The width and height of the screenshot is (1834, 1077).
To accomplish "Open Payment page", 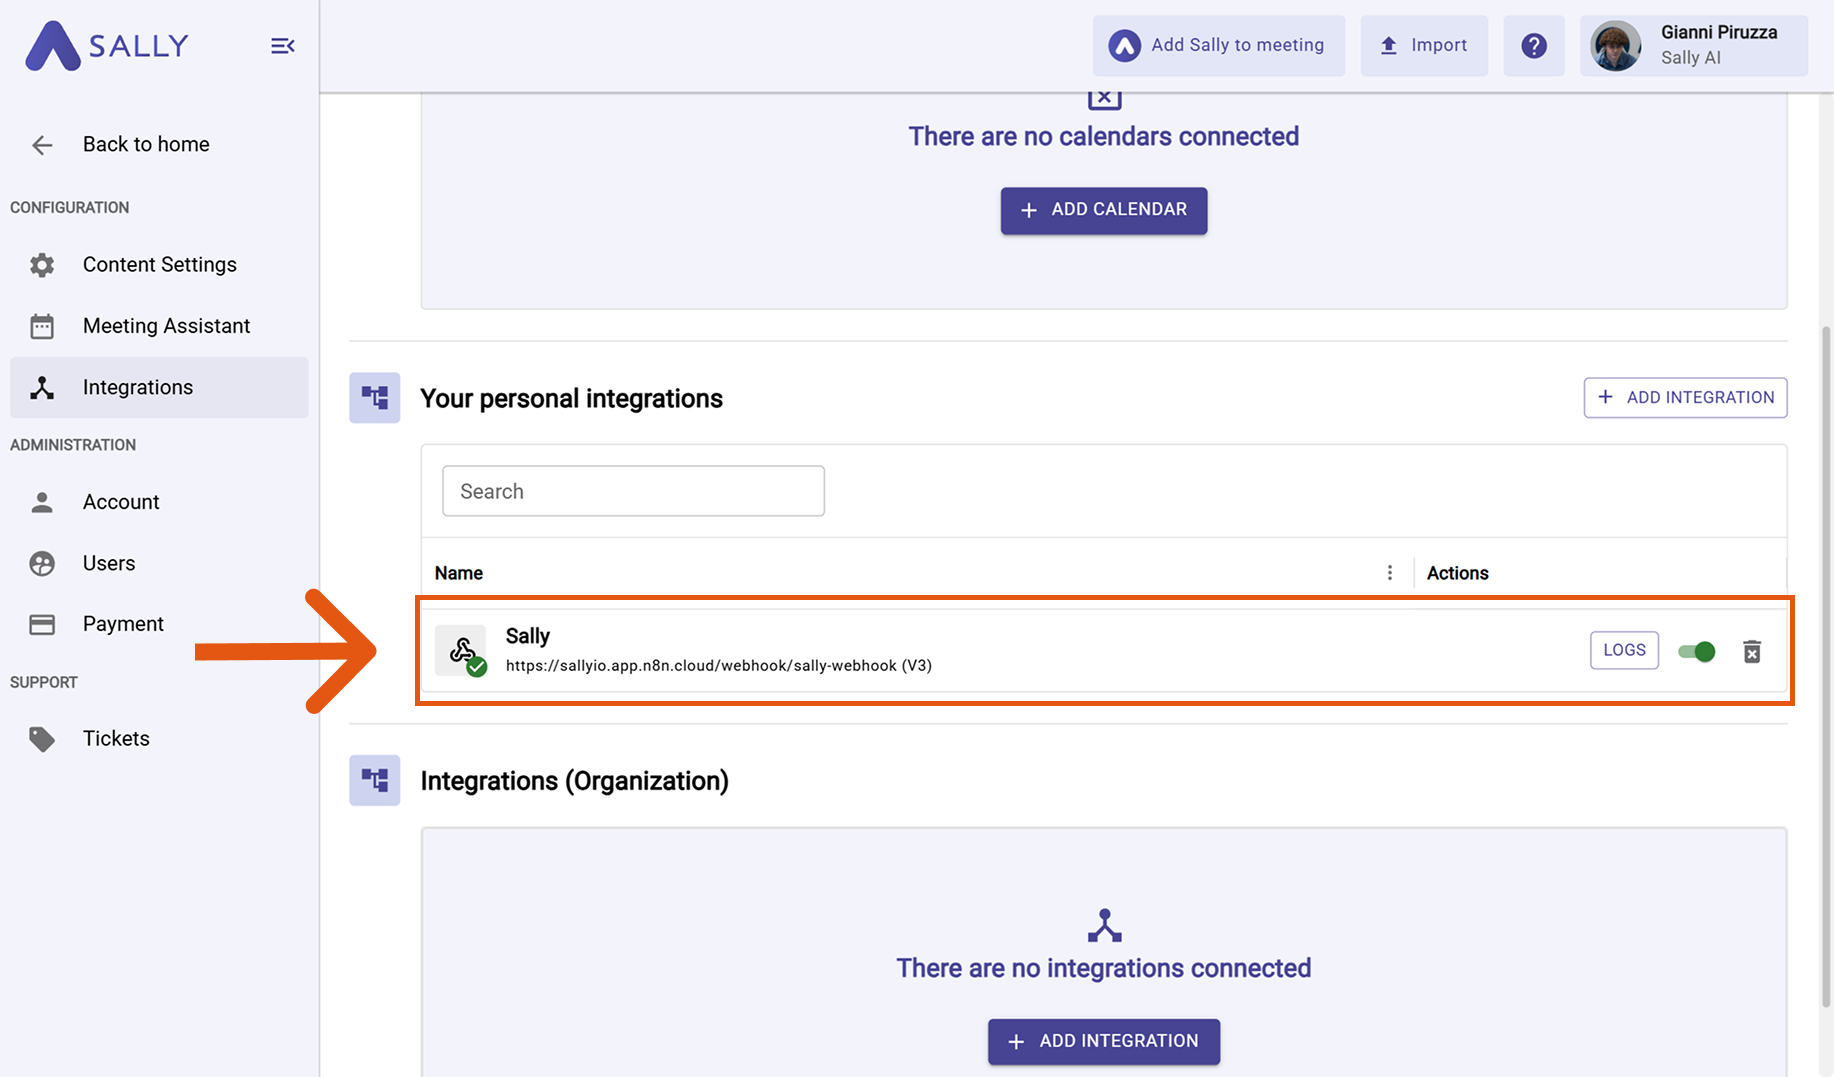I will coord(159,624).
